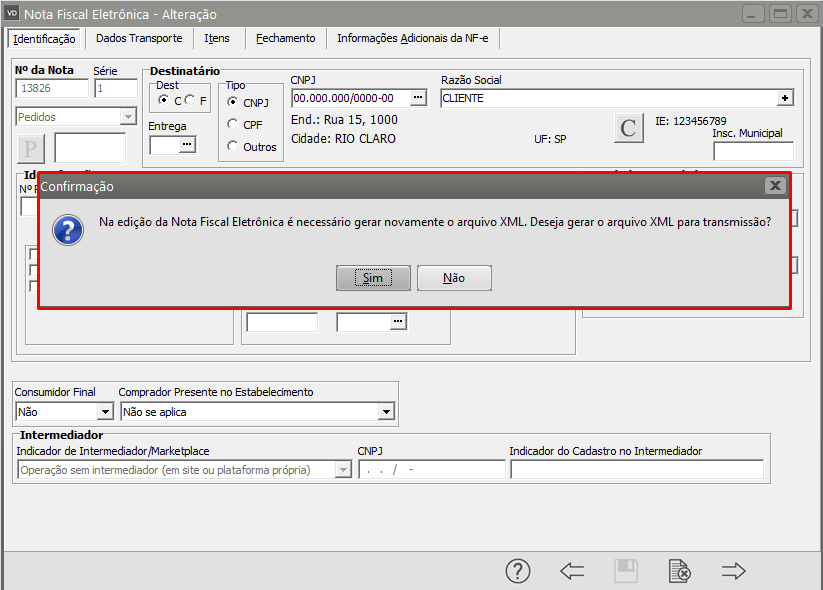
Task: Go back with left arrow icon
Action: [572, 571]
